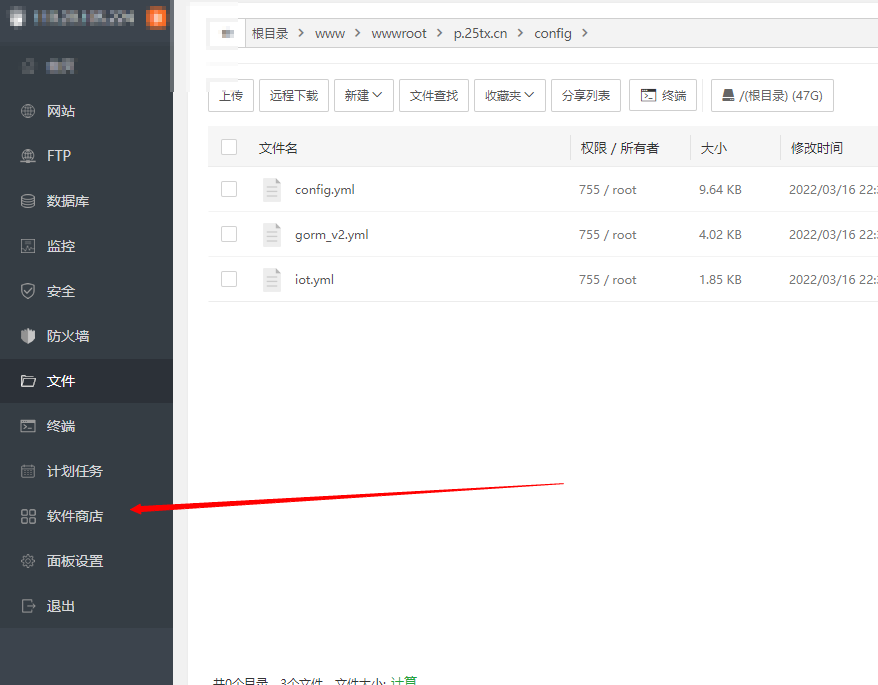Image resolution: width=878 pixels, height=685 pixels.
Task: Click the 计算 file-size link
Action: tap(404, 681)
